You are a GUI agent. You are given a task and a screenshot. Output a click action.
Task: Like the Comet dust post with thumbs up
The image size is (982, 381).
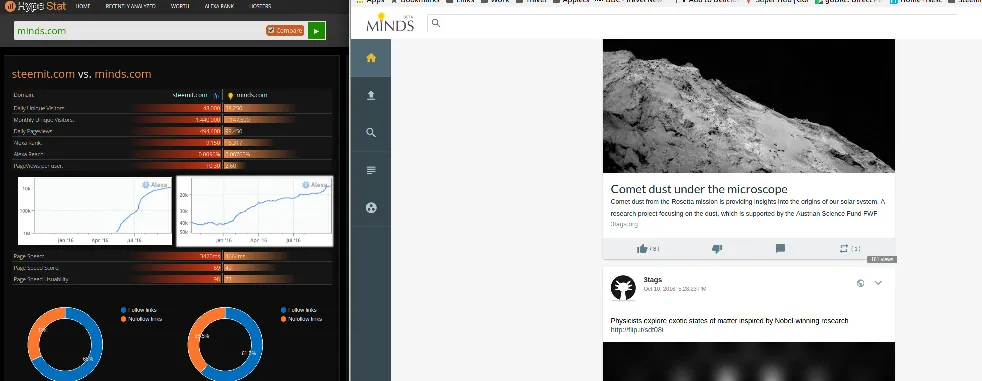pyautogui.click(x=642, y=249)
